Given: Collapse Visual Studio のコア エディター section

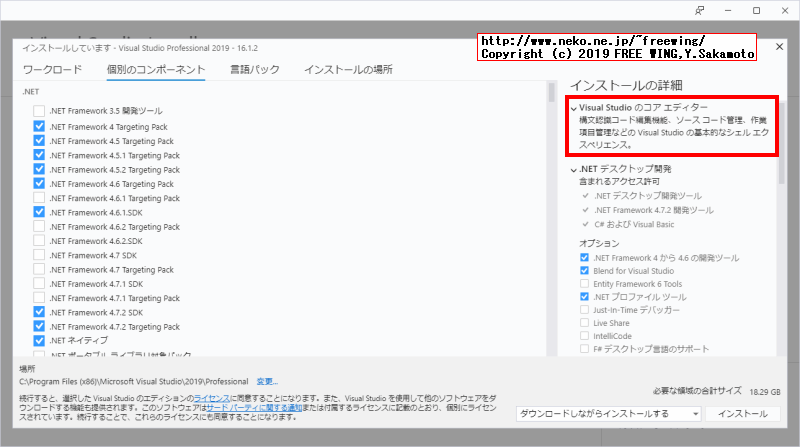Looking at the screenshot, I should (574, 108).
